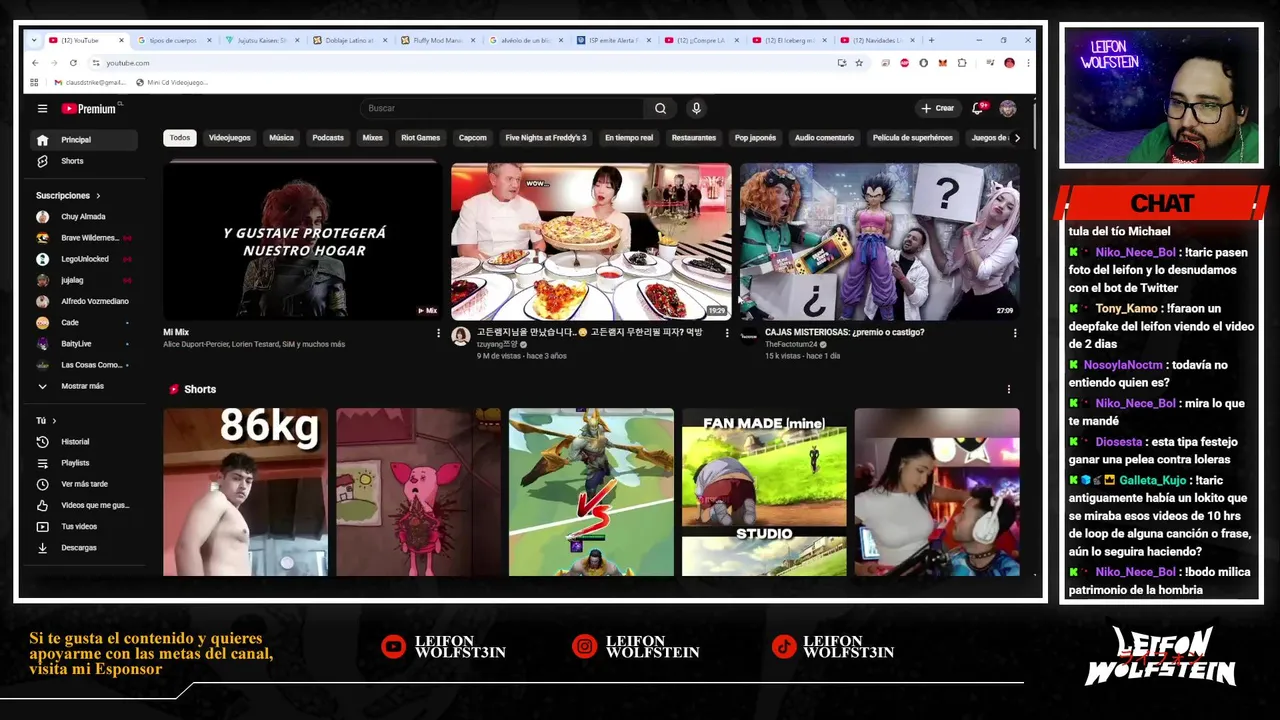Click the YouTube Premium logo
The image size is (1280, 720).
click(x=90, y=108)
